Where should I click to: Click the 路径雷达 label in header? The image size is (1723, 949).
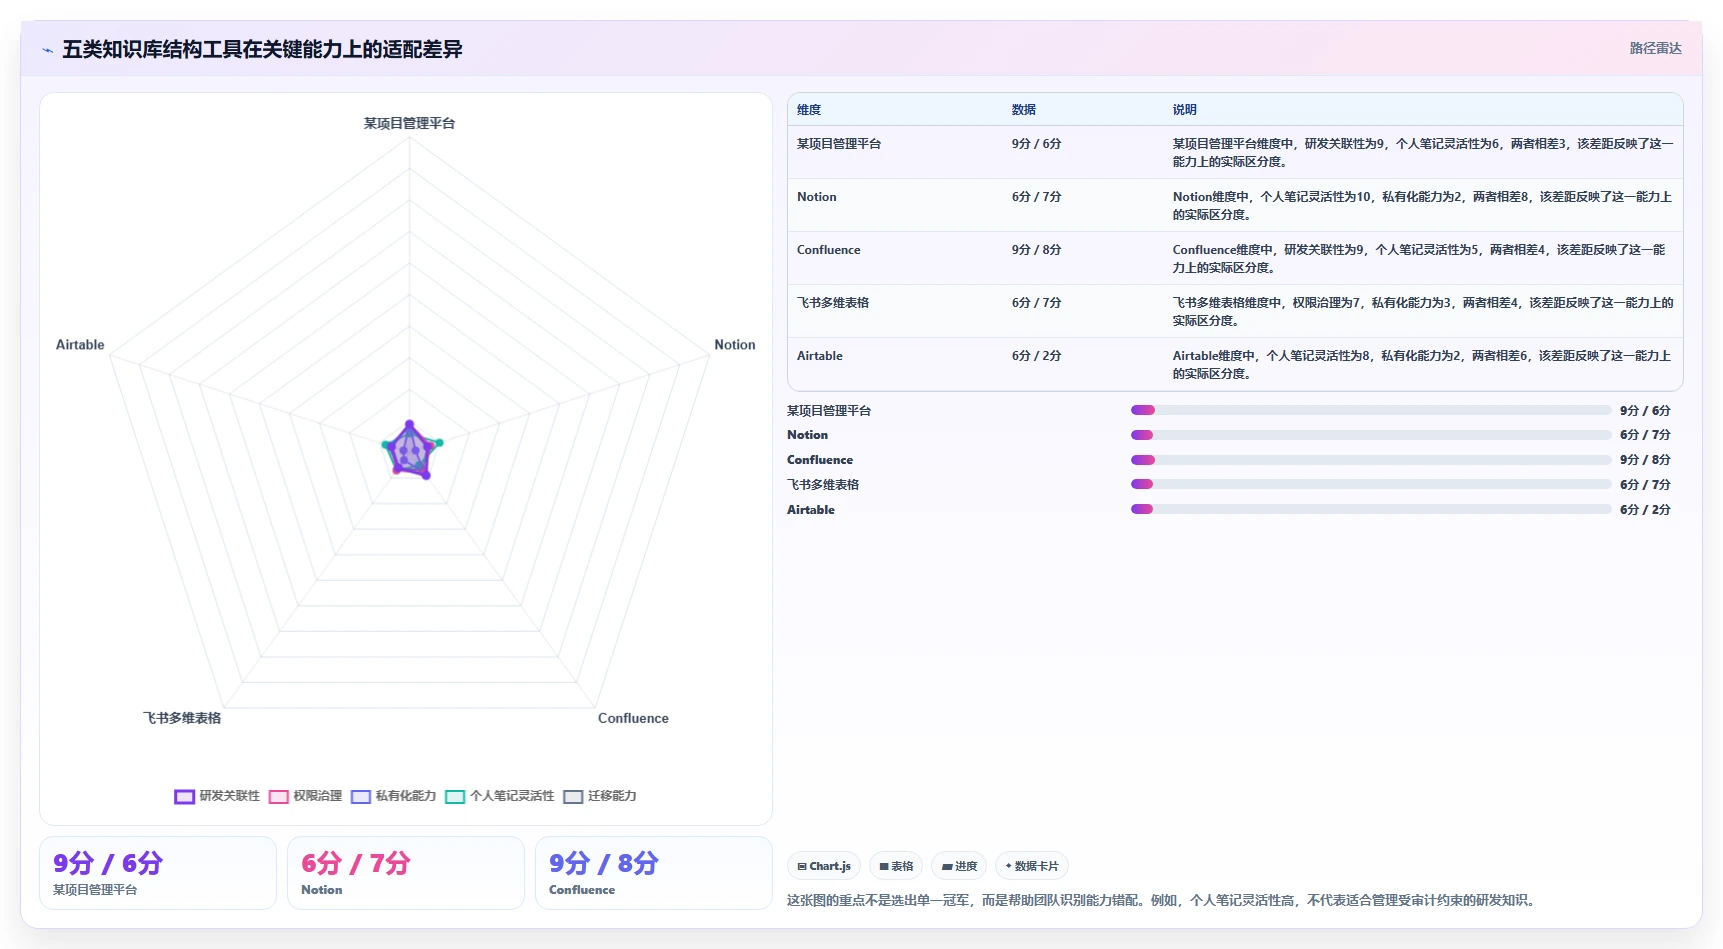pos(1655,48)
